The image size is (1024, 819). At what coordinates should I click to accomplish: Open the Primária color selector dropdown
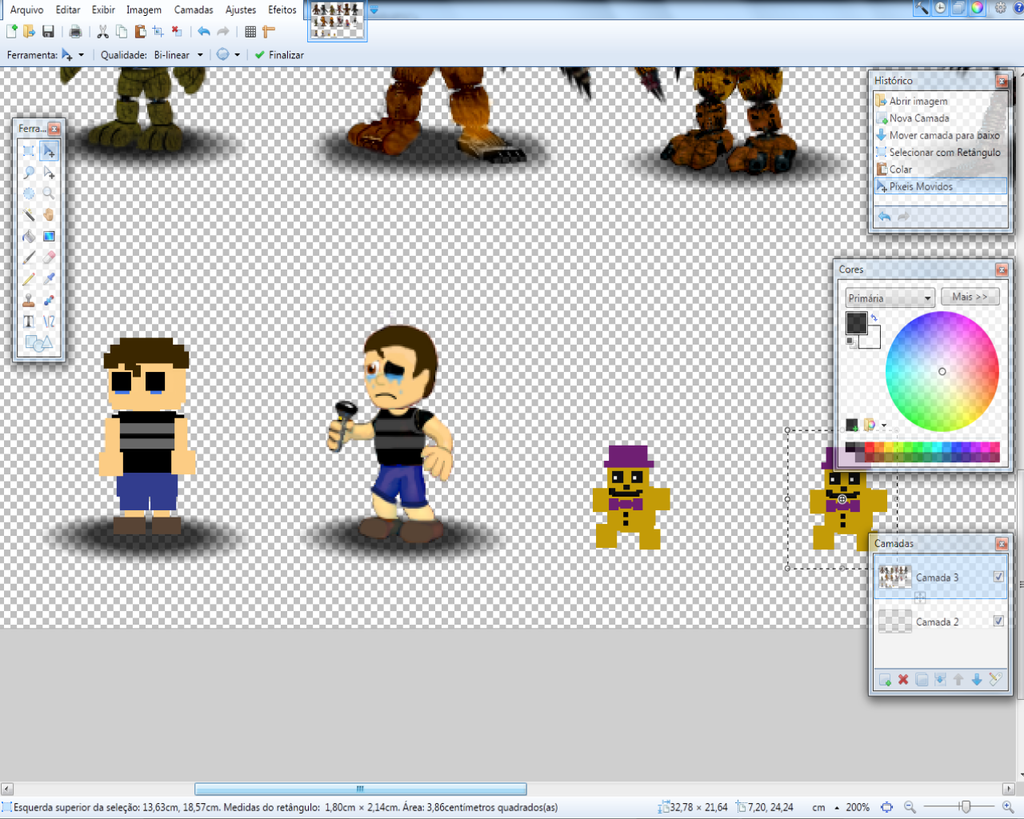tap(889, 298)
